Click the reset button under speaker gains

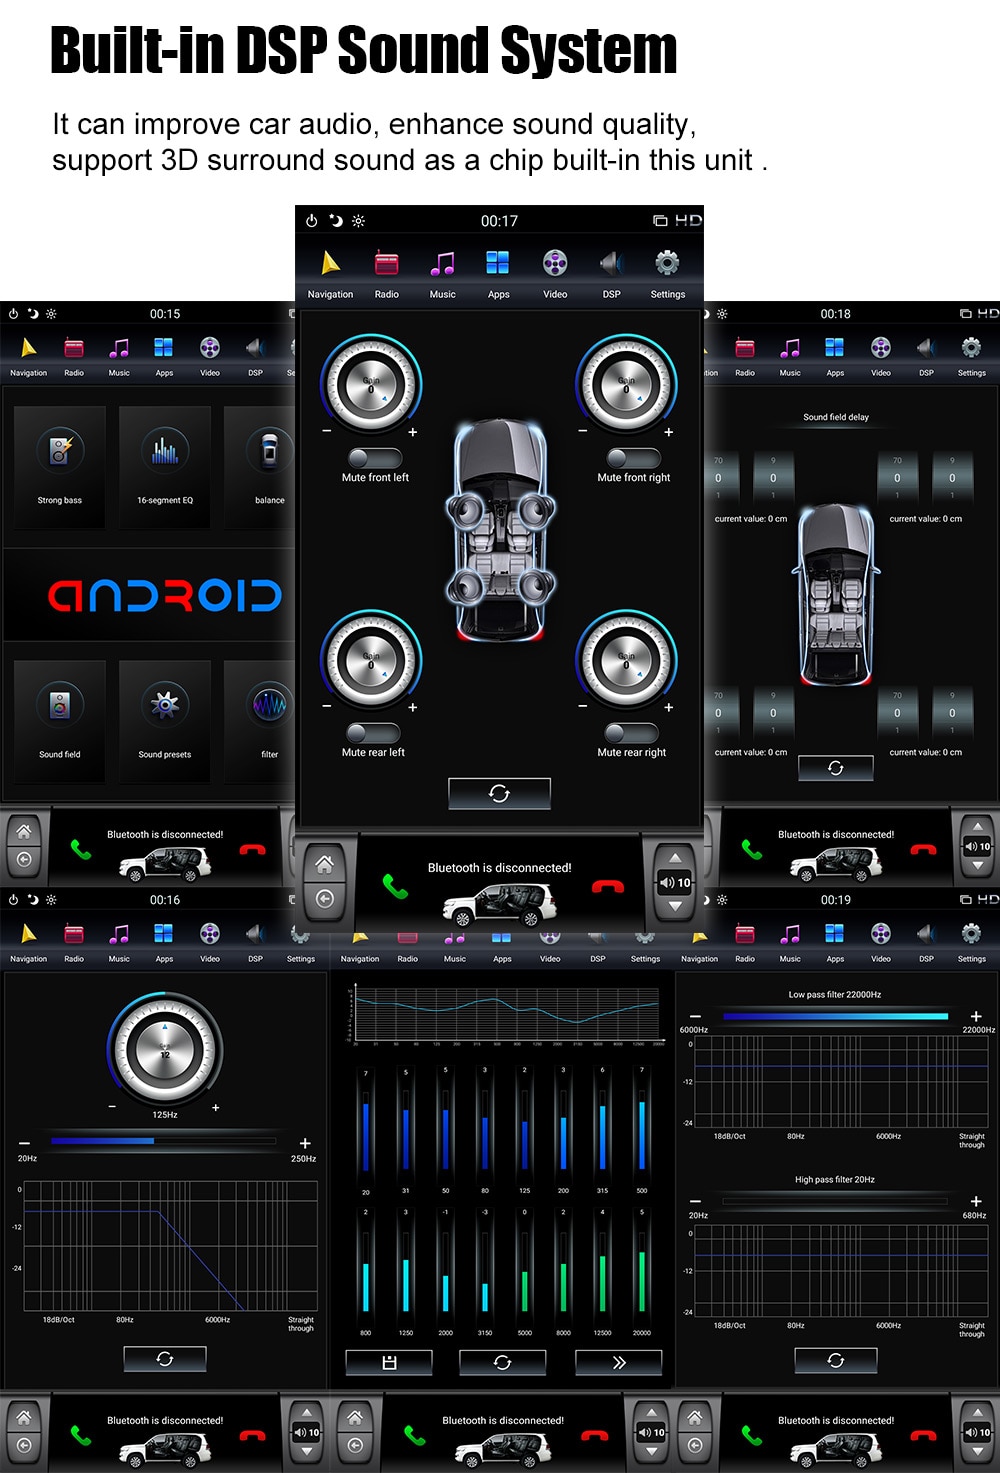click(x=499, y=793)
